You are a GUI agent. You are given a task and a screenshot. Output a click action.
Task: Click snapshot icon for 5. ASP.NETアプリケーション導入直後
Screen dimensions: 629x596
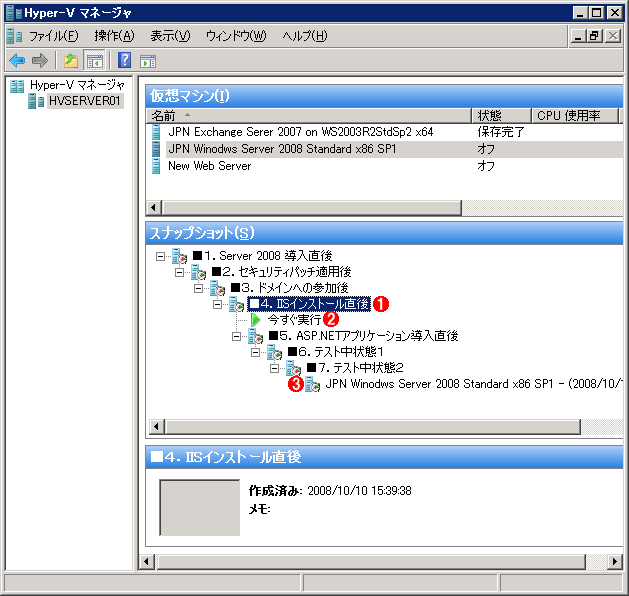[x=255, y=336]
